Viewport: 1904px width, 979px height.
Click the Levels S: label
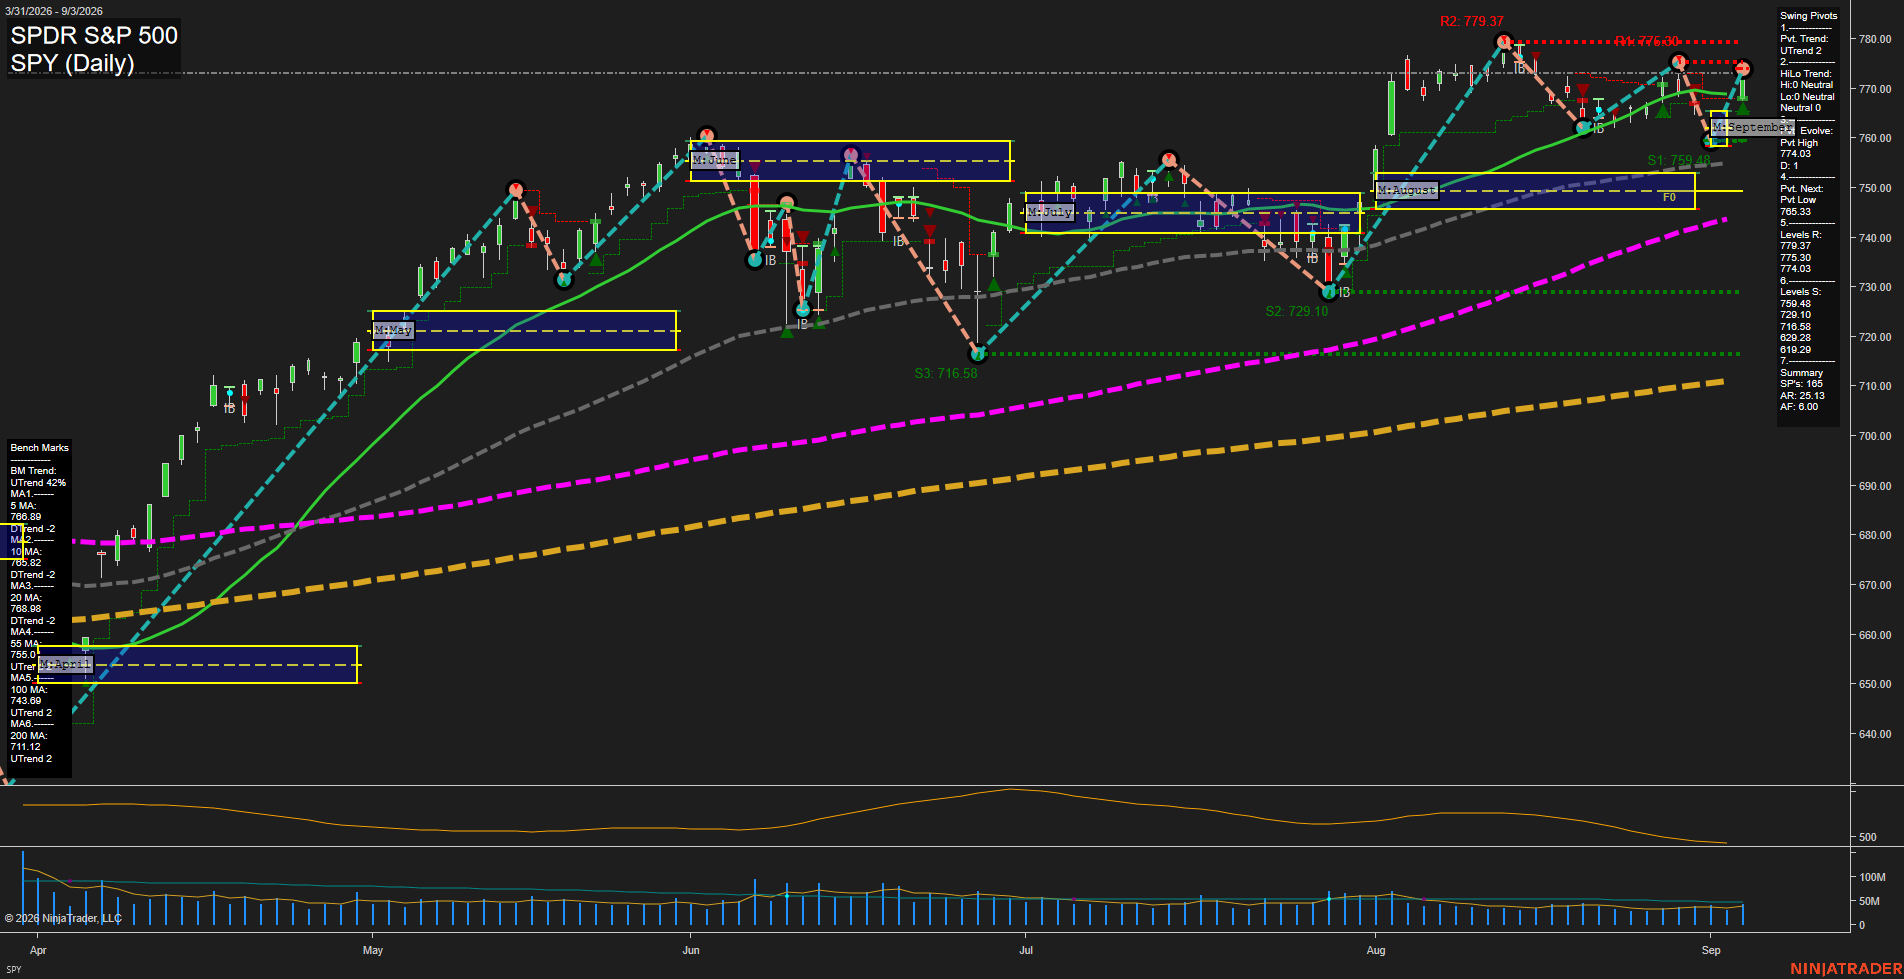tap(1800, 292)
